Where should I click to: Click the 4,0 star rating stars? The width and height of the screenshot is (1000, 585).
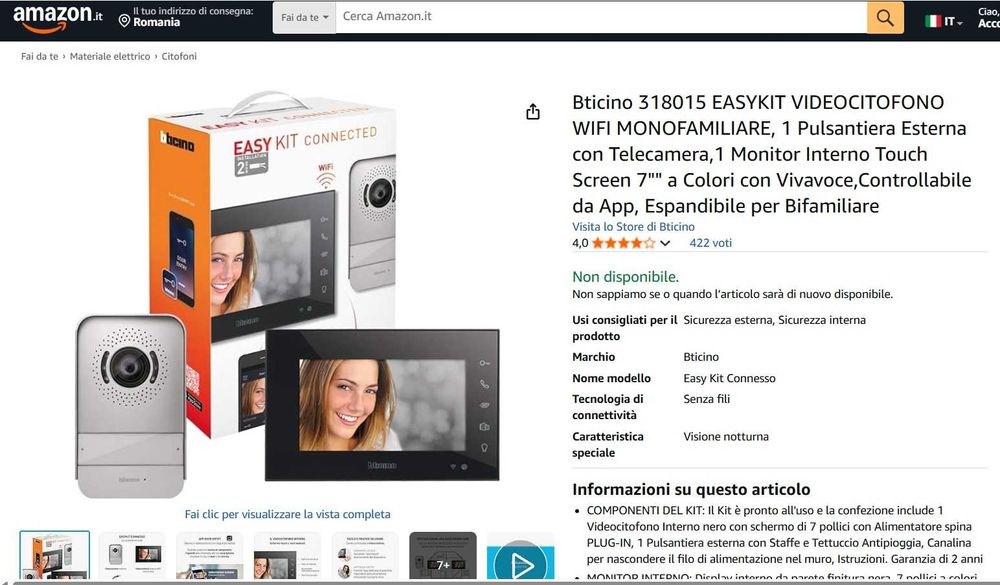(623, 243)
